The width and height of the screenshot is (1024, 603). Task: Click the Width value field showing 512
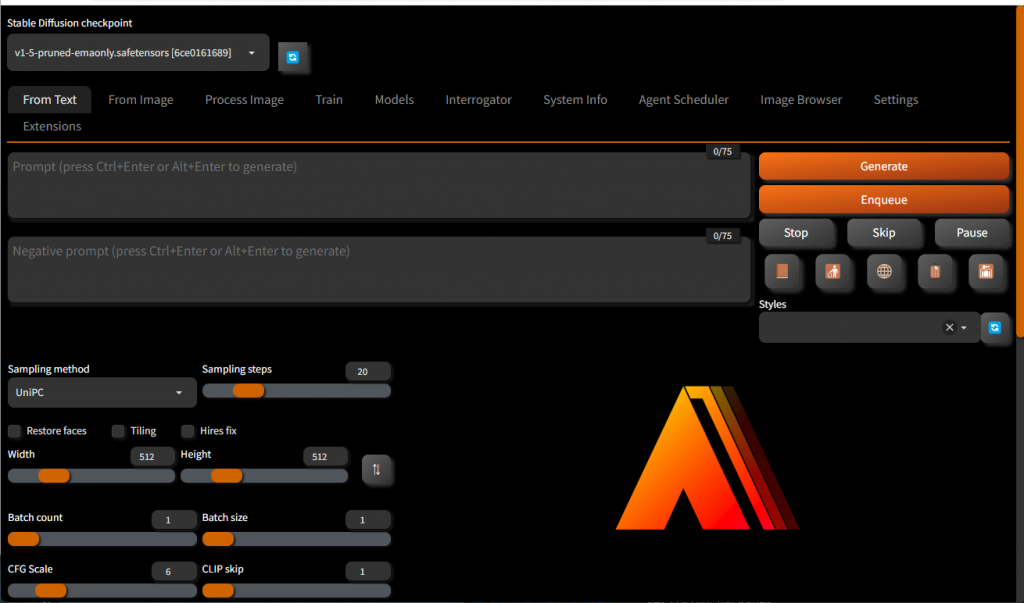[x=152, y=456]
